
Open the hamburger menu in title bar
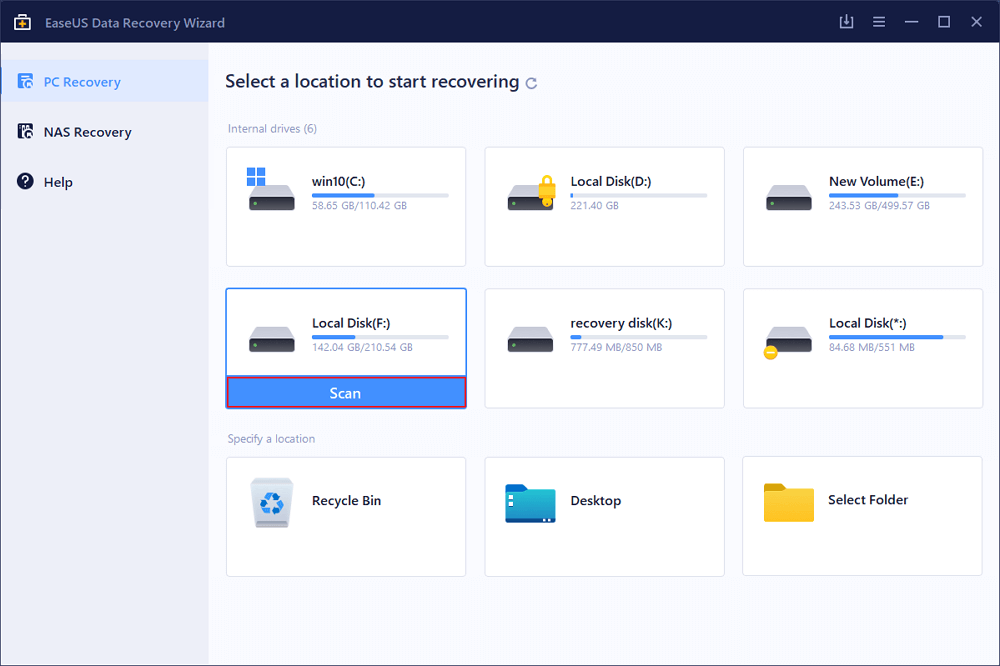point(879,22)
